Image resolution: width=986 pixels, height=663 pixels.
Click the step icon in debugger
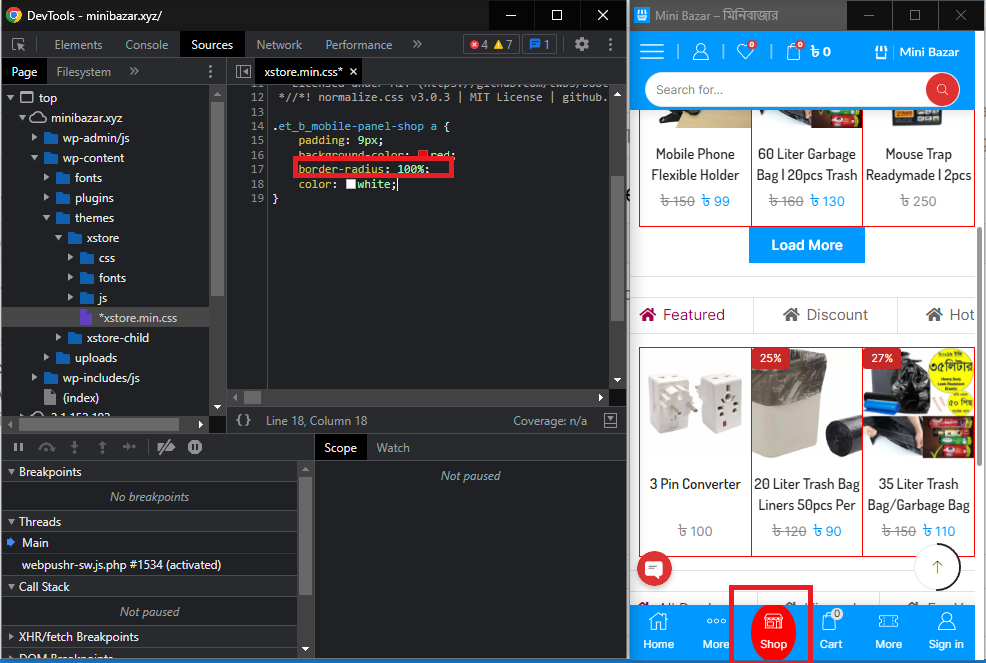(x=130, y=447)
